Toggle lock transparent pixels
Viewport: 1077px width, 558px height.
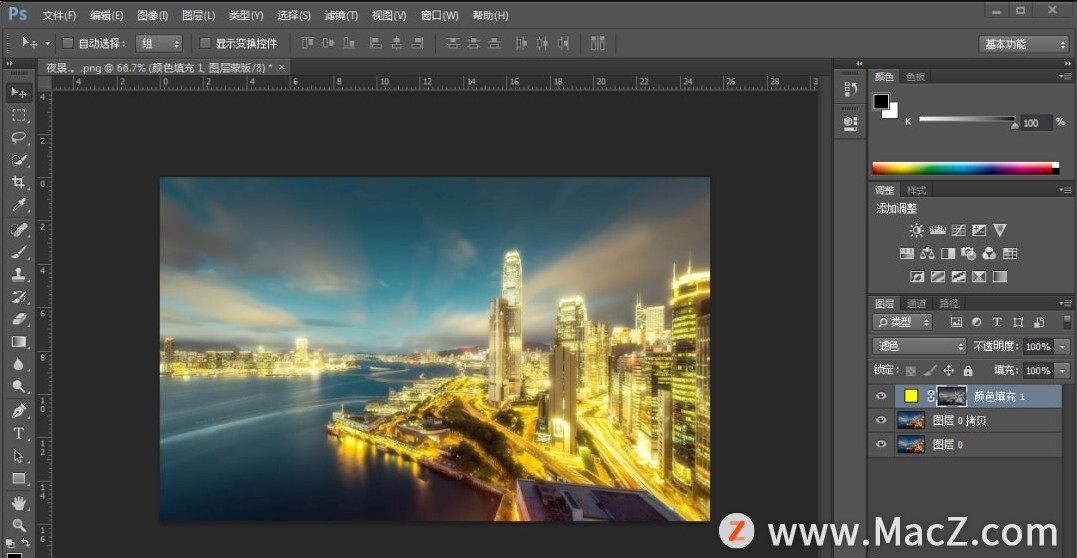(911, 370)
